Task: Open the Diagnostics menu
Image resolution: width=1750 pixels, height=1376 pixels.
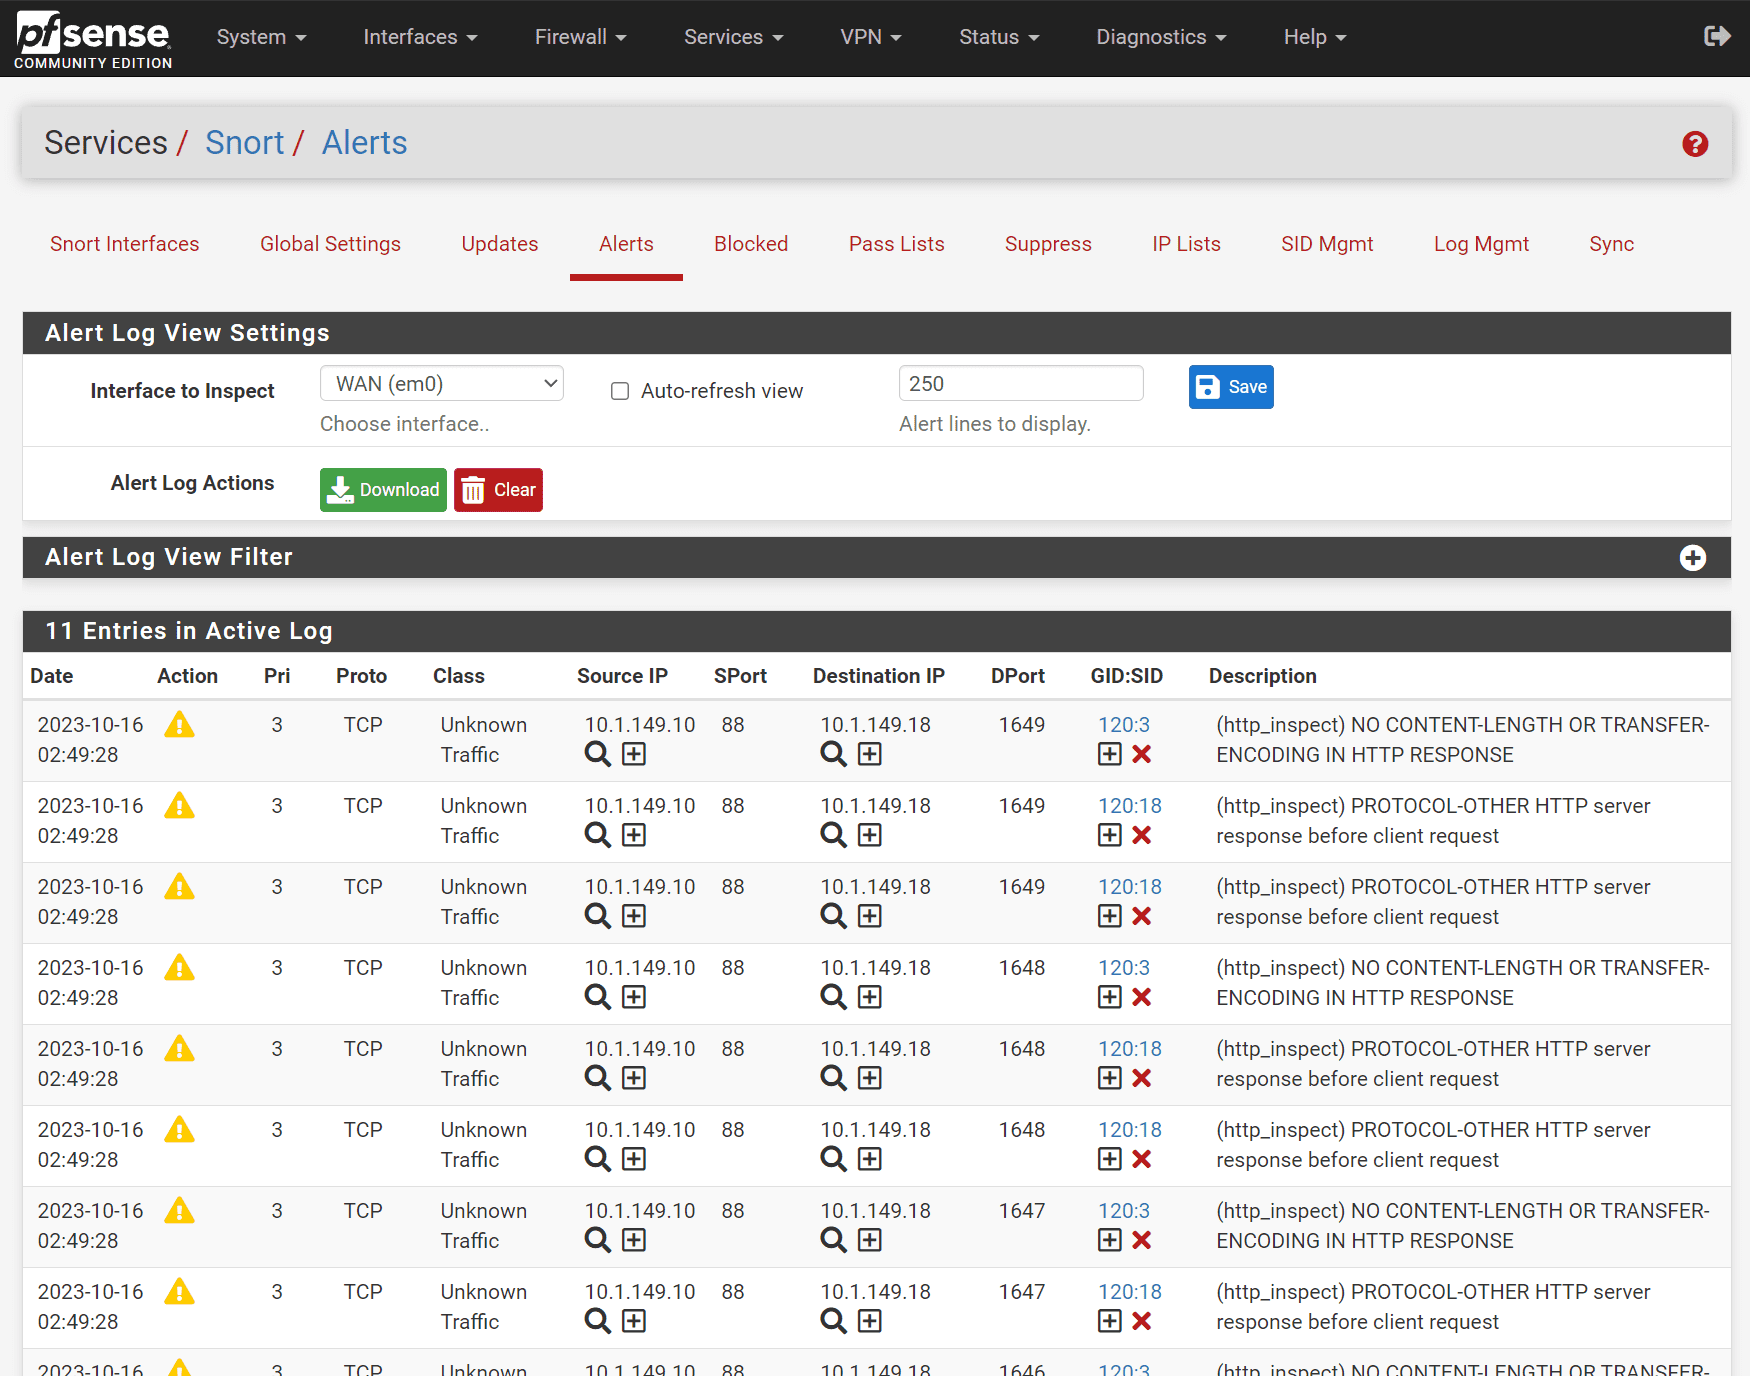Action: 1160,37
